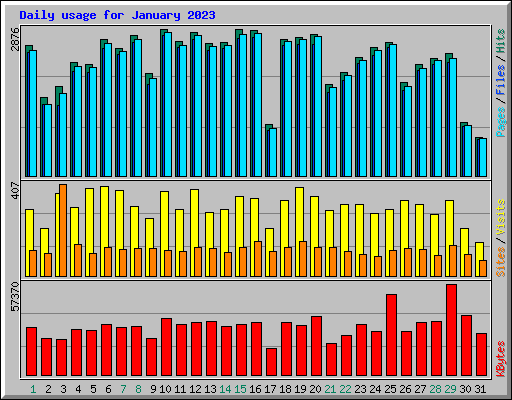
Task: Click the 'KBytes' legend label
Action: pyautogui.click(x=501, y=359)
